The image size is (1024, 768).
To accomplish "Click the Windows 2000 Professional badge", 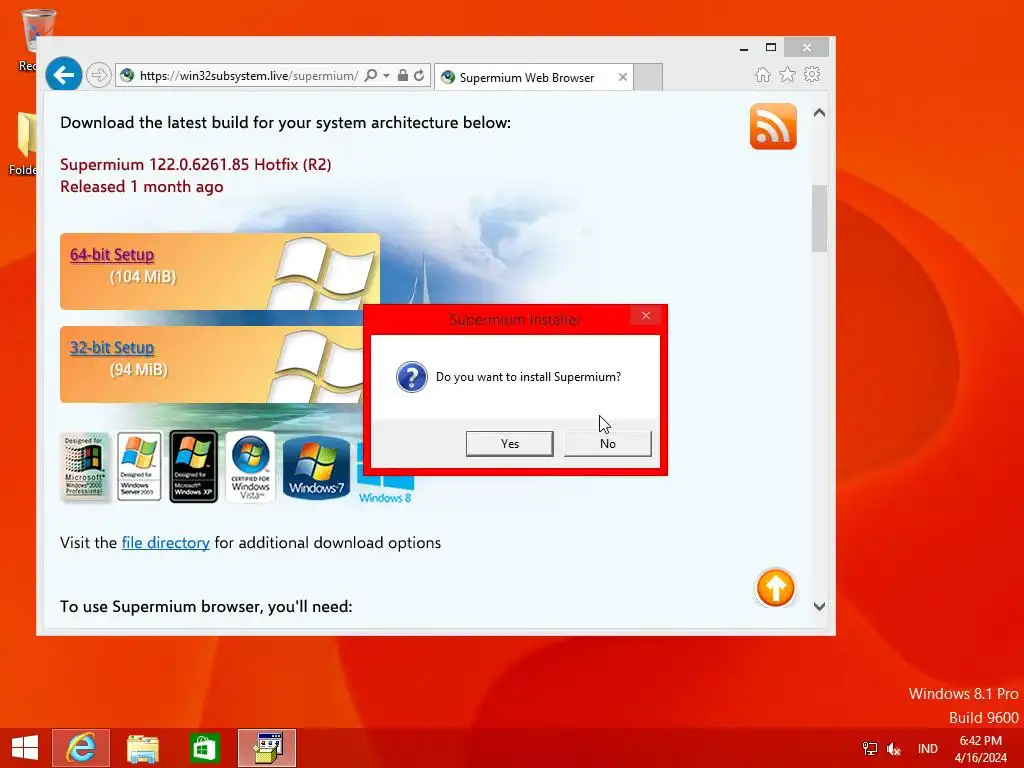I will [x=85, y=467].
